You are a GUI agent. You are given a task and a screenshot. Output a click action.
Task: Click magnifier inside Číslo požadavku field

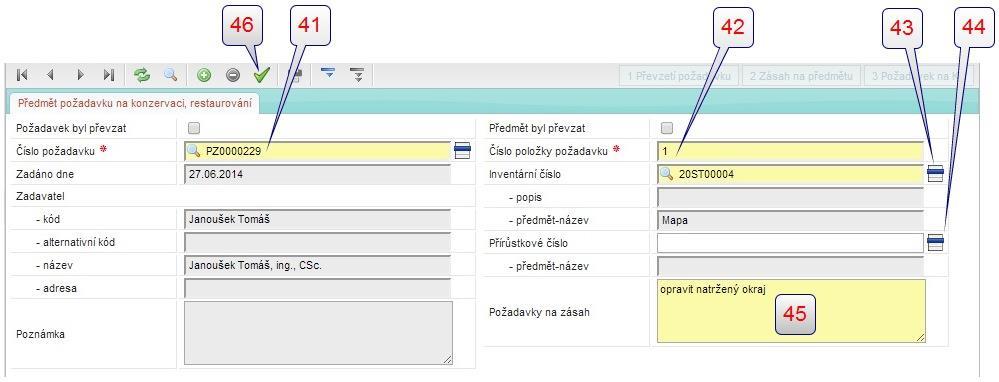[x=193, y=151]
